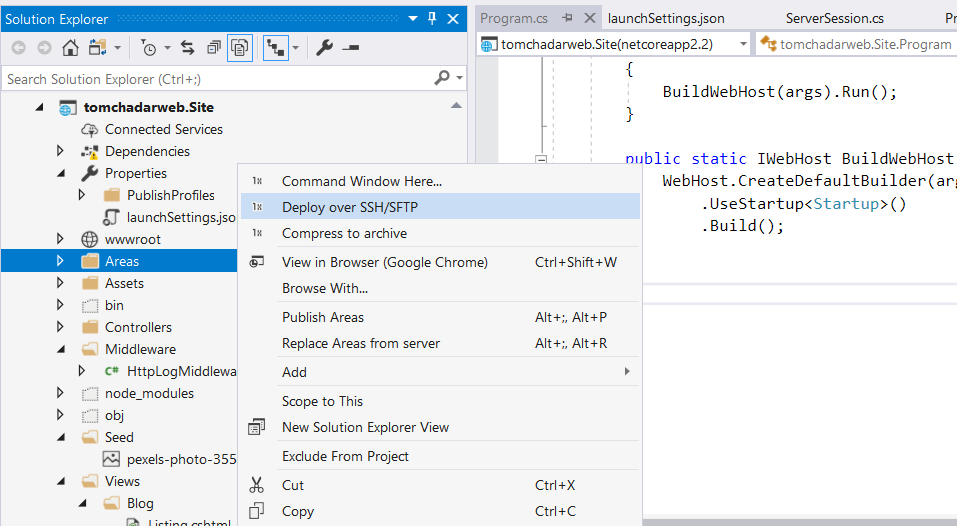Toggle the Show All Files button
This screenshot has height=526, width=957.
tap(240, 48)
